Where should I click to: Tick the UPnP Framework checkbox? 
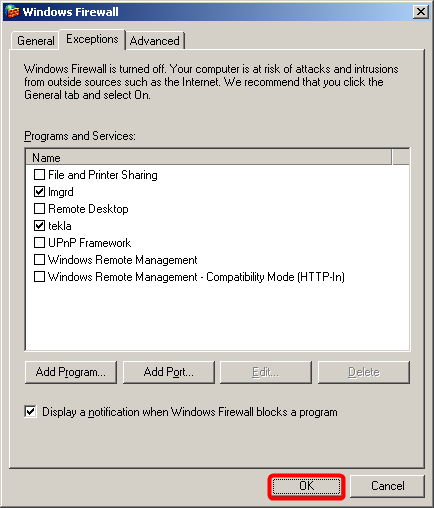tap(39, 242)
